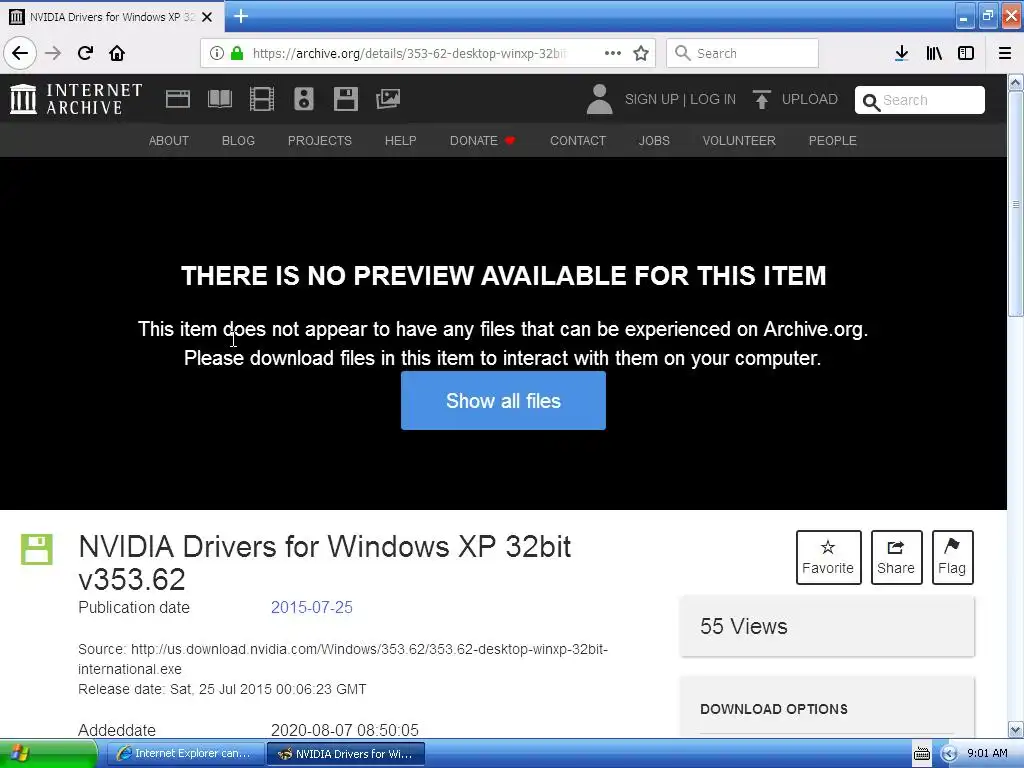Share this item
This screenshot has height=768, width=1024.
coord(896,557)
